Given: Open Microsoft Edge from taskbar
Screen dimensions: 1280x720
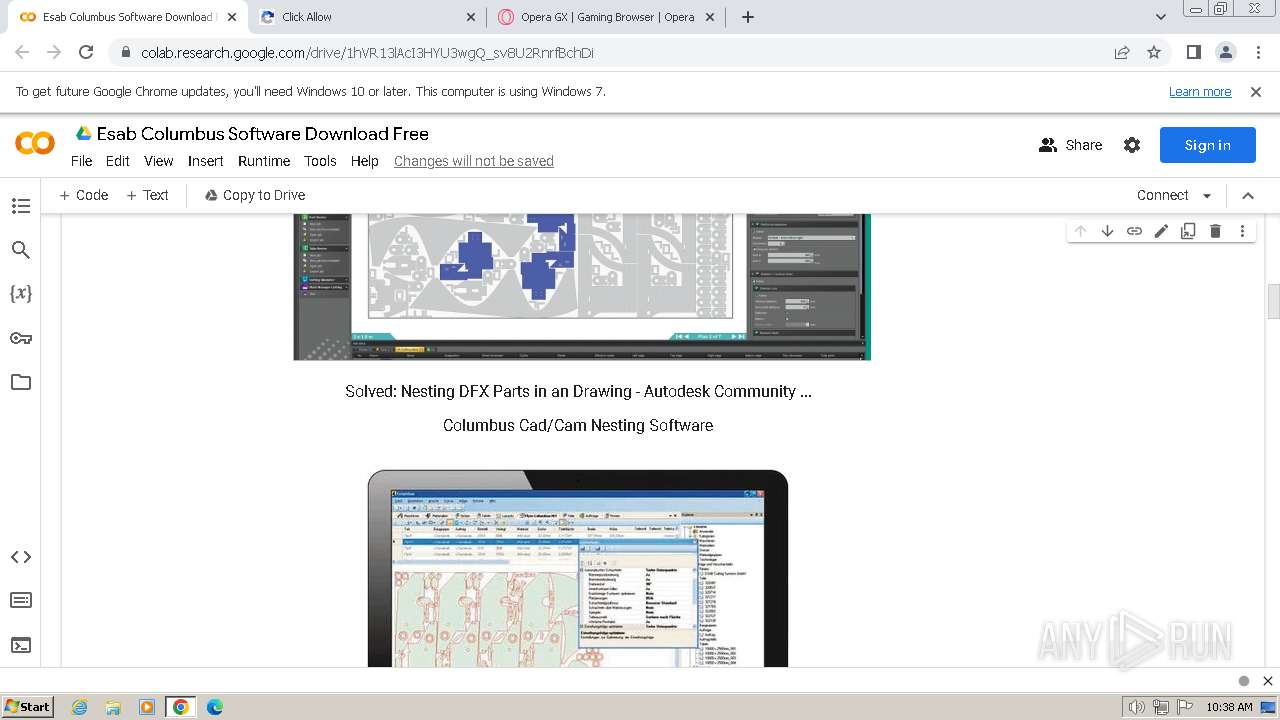Looking at the screenshot, I should pyautogui.click(x=215, y=707).
